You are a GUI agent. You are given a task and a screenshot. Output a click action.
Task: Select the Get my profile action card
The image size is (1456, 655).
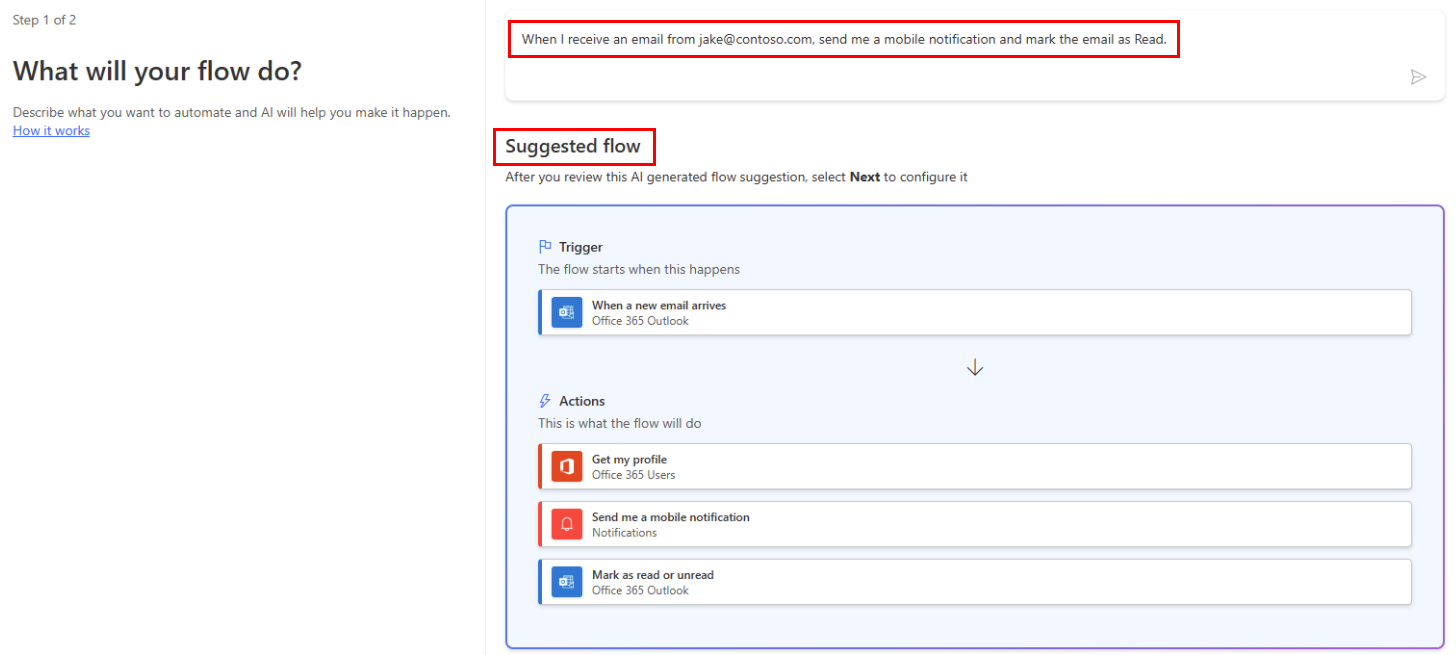pyautogui.click(x=975, y=466)
